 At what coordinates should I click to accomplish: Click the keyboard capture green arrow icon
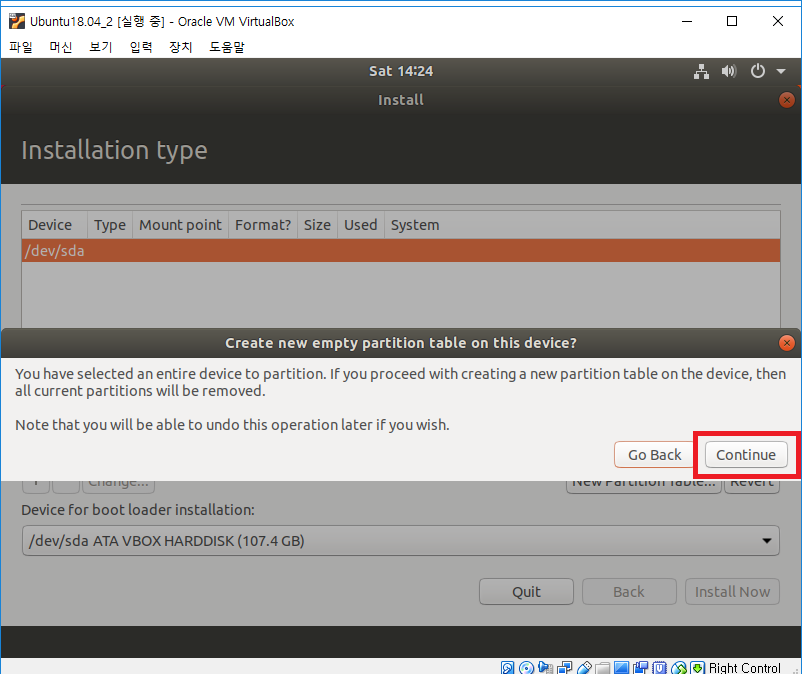(697, 667)
